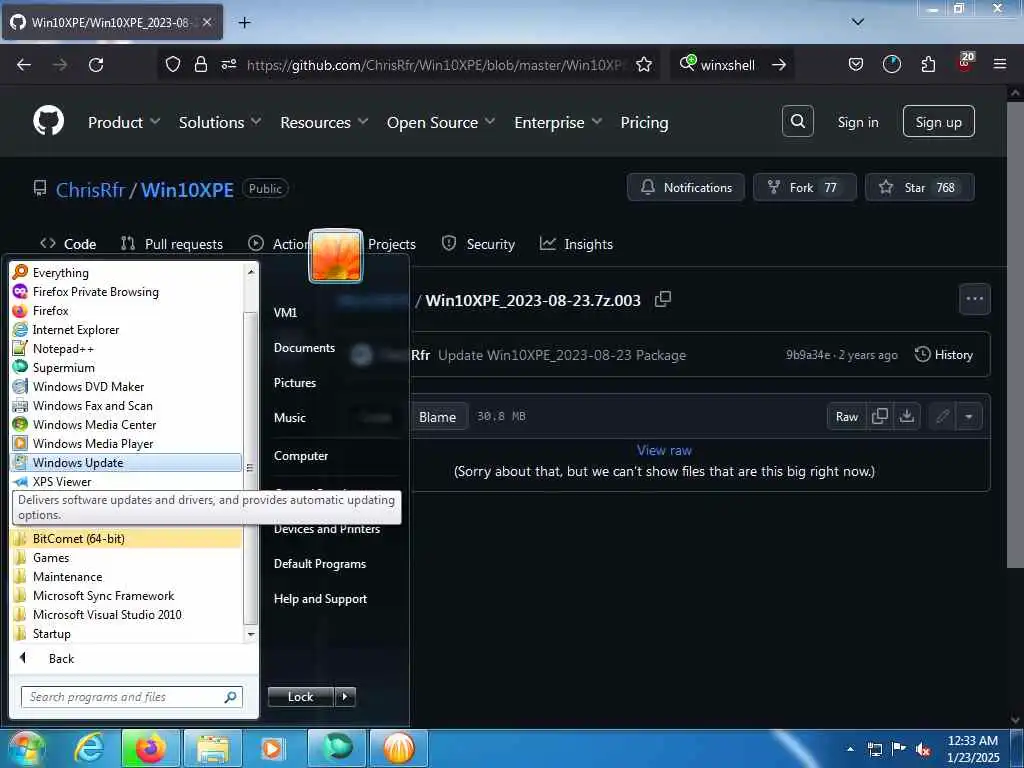Click the Notifications button
This screenshot has width=1024, height=768.
[685, 187]
